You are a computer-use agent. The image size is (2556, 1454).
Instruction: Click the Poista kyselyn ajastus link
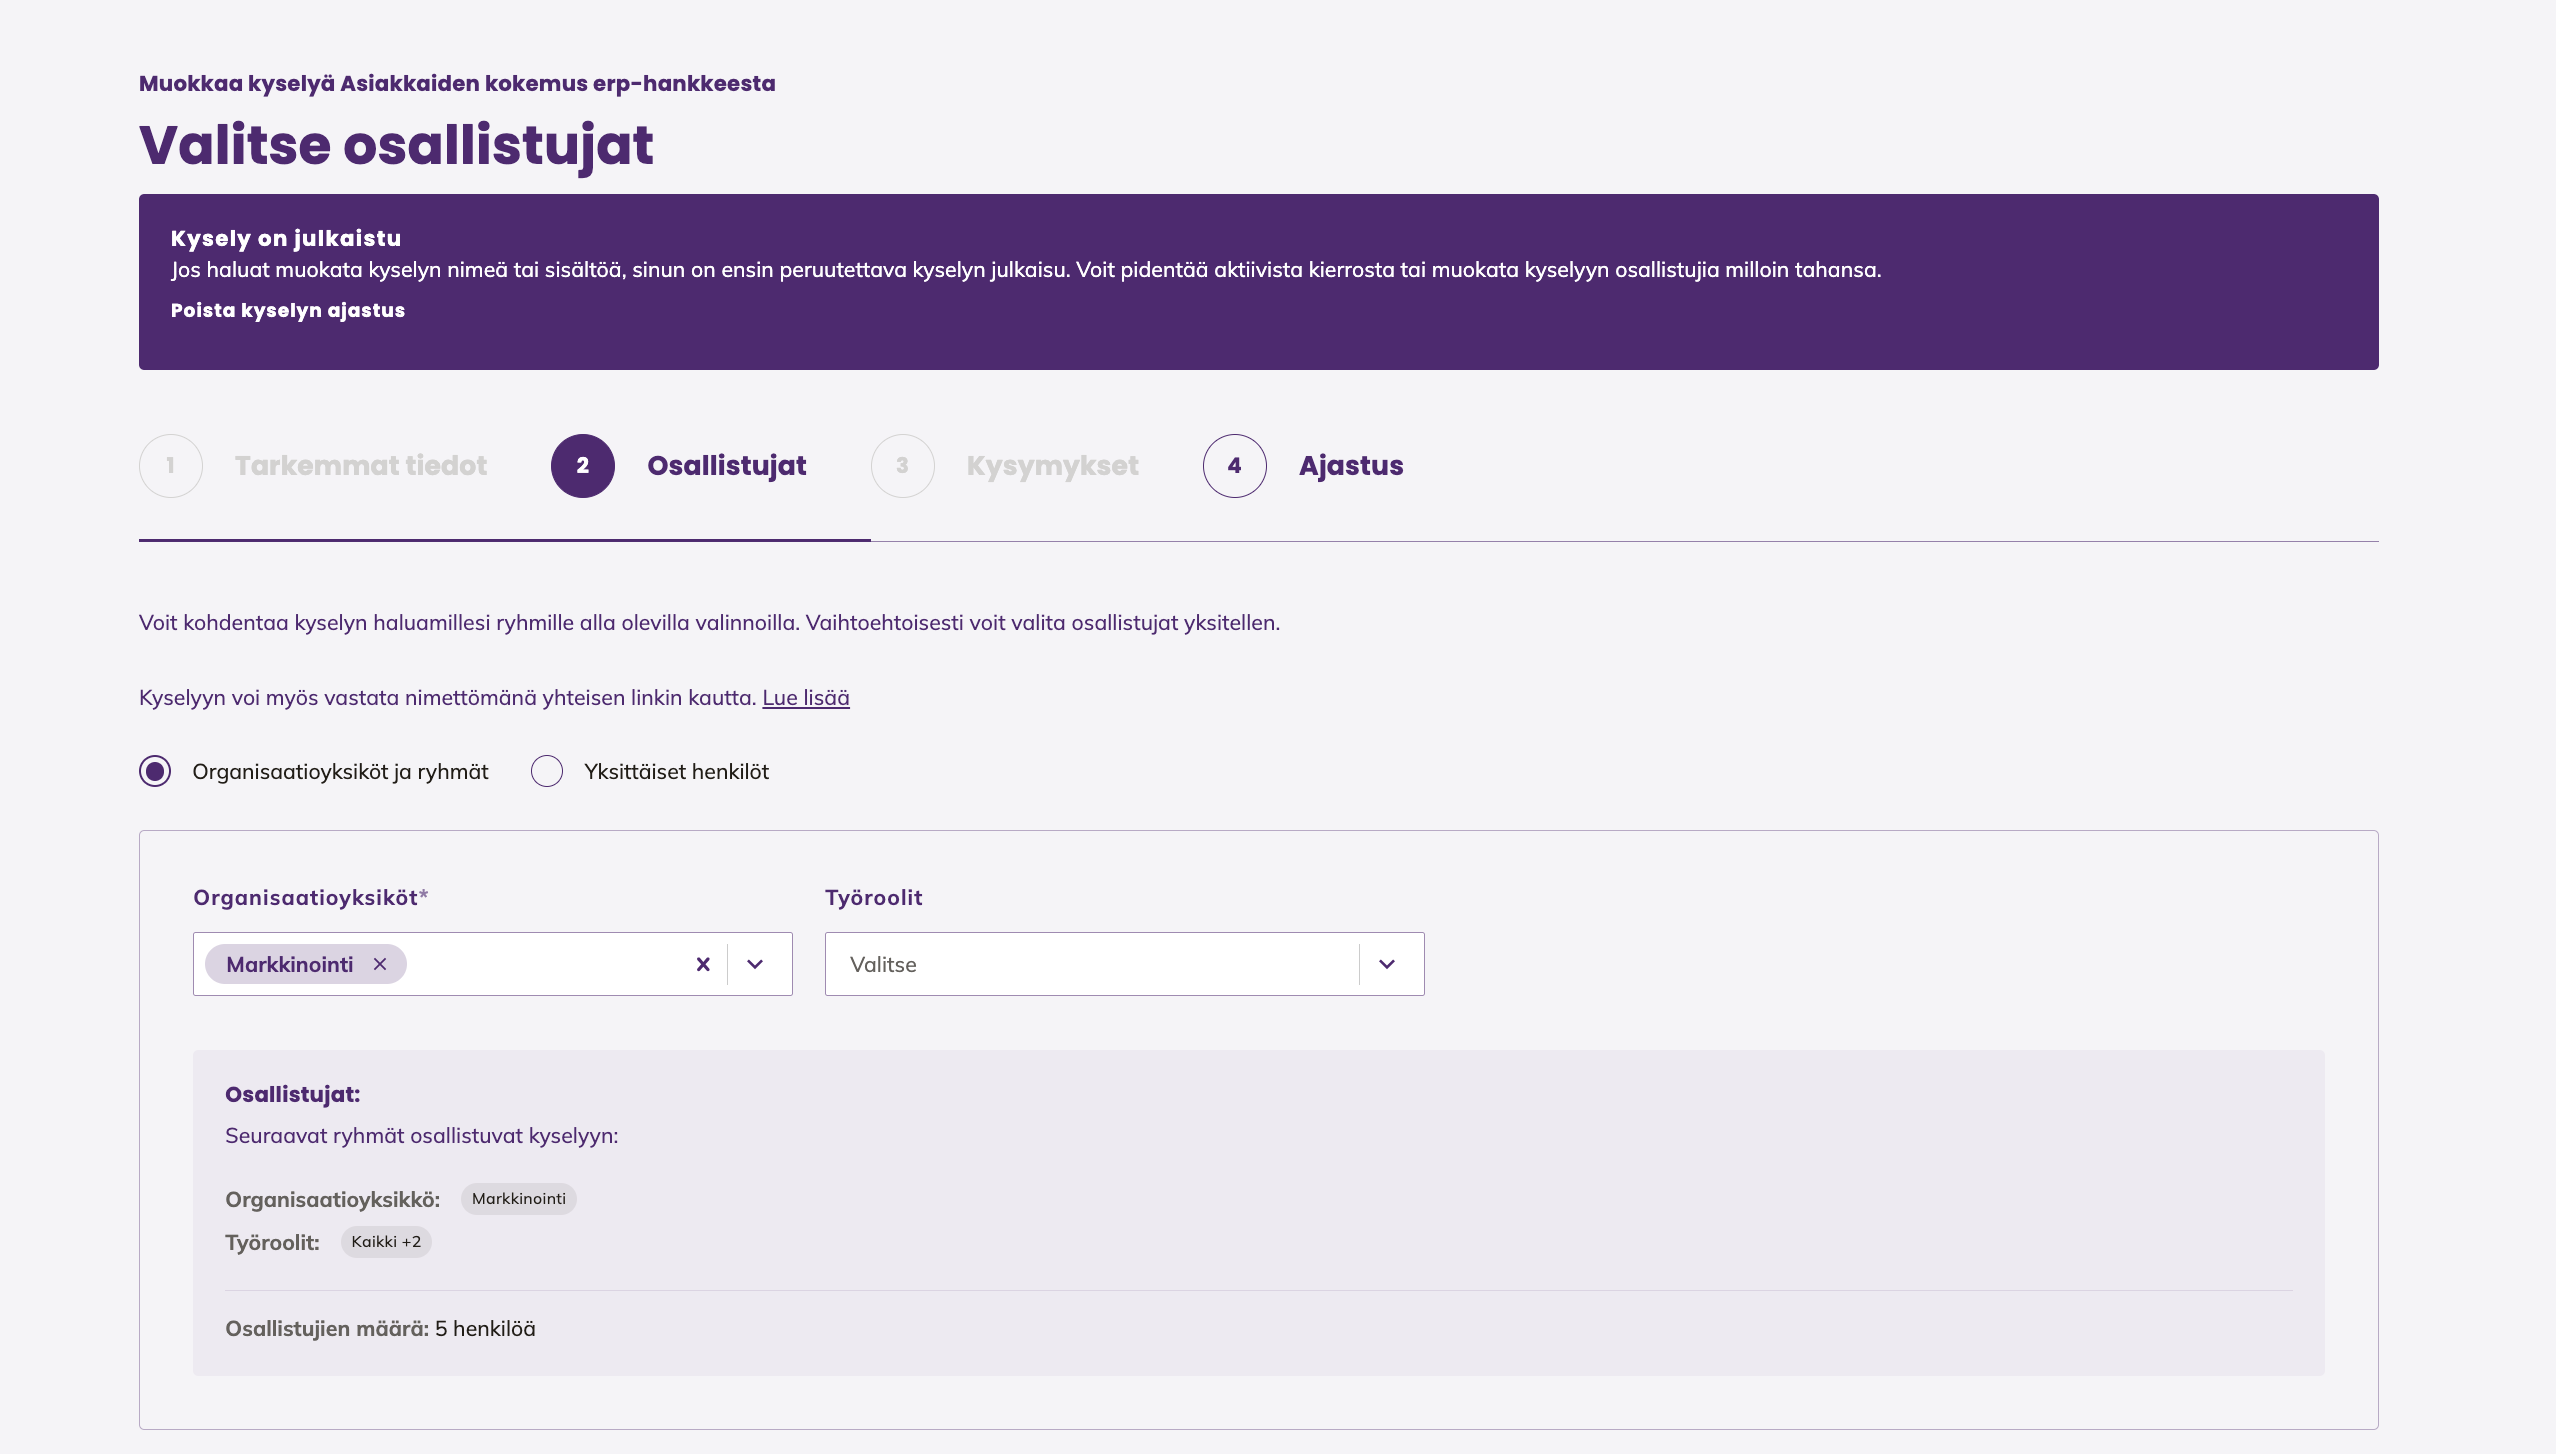click(288, 310)
